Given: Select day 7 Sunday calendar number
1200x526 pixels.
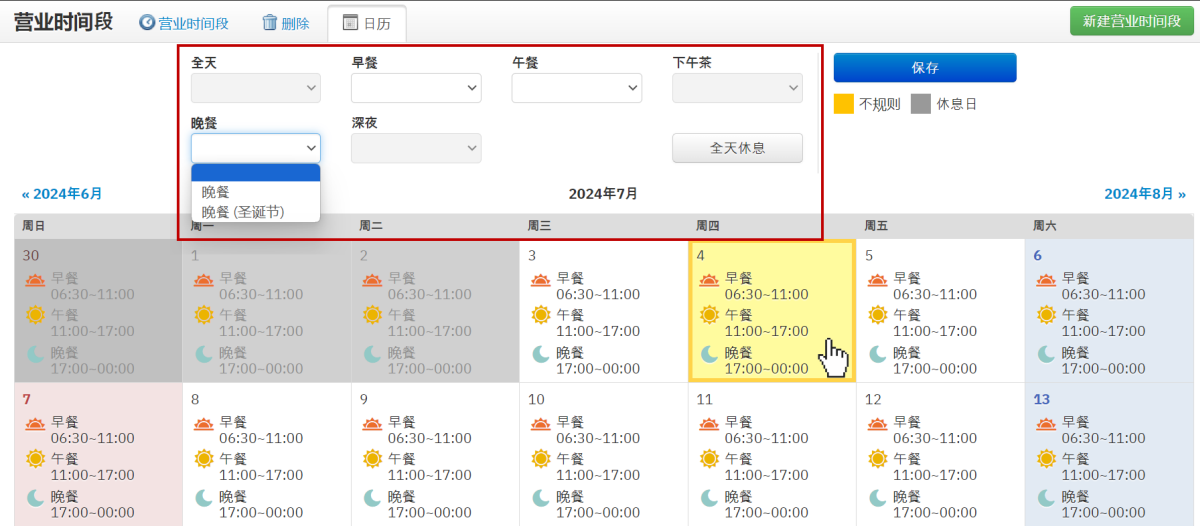Looking at the screenshot, I should [27, 399].
